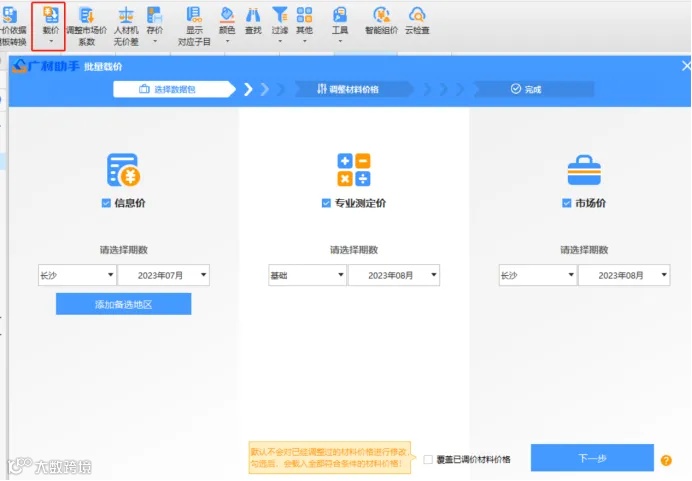Uncheck the 信息价 checkbox
Viewport: 692px width, 481px height.
click(106, 203)
